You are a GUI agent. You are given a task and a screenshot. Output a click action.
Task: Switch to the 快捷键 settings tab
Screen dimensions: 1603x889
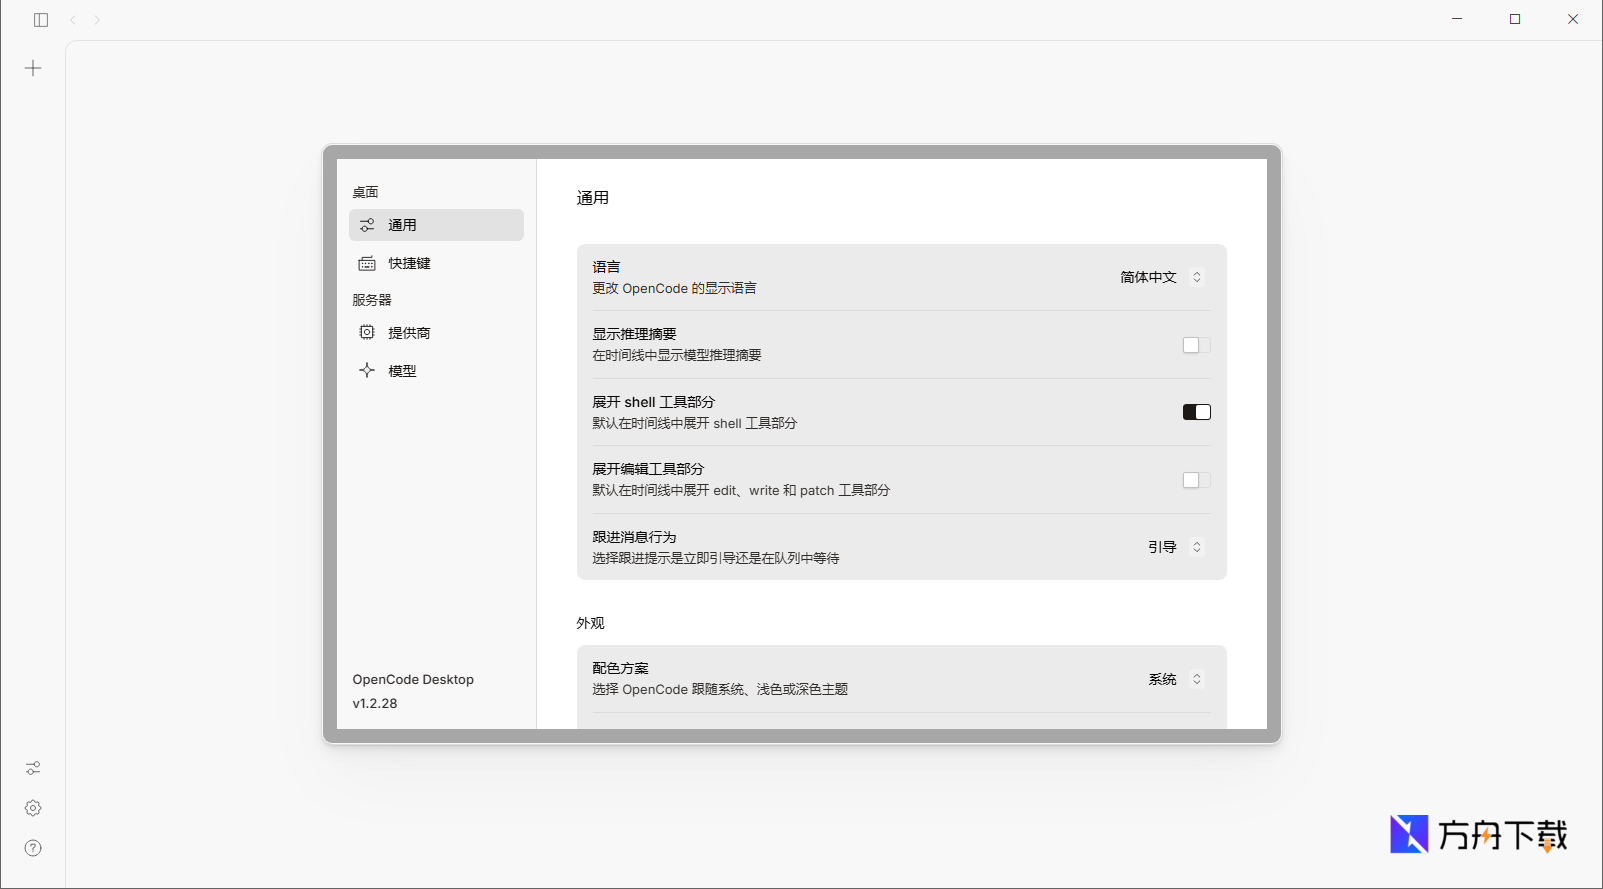click(436, 263)
